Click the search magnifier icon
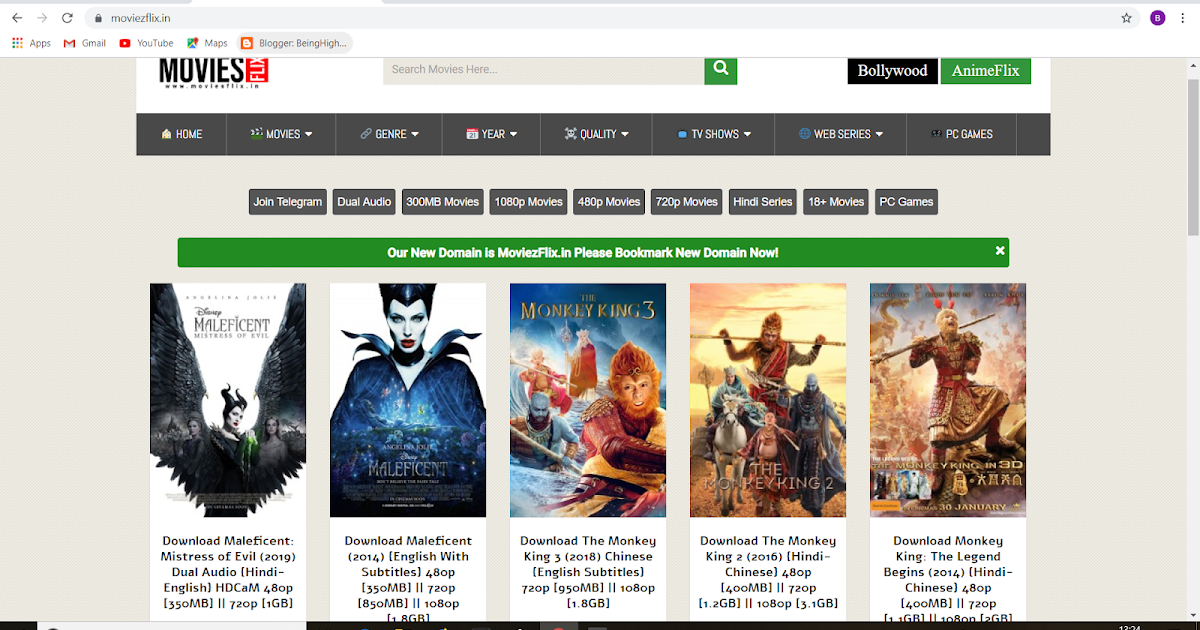This screenshot has width=1200, height=630. 720,69
